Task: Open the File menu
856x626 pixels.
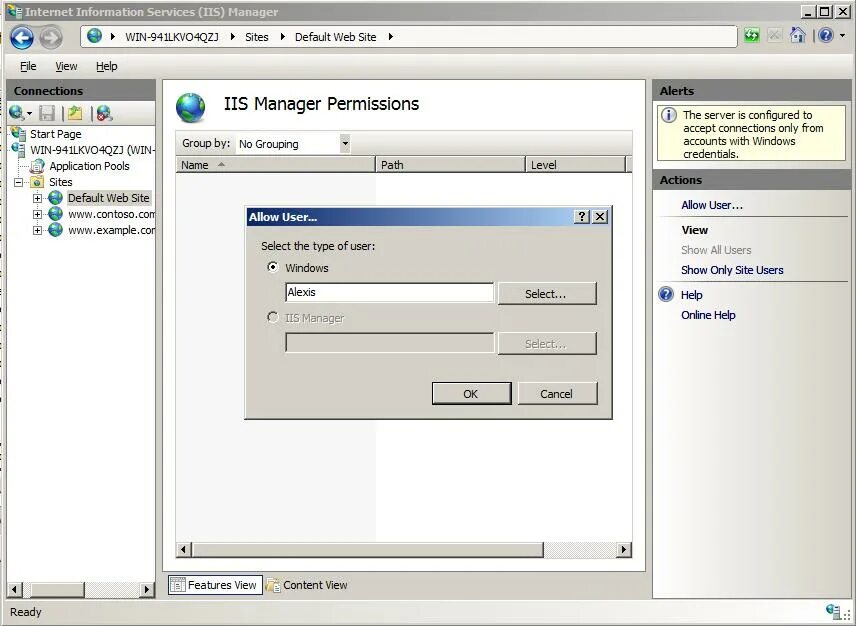Action: [x=28, y=66]
